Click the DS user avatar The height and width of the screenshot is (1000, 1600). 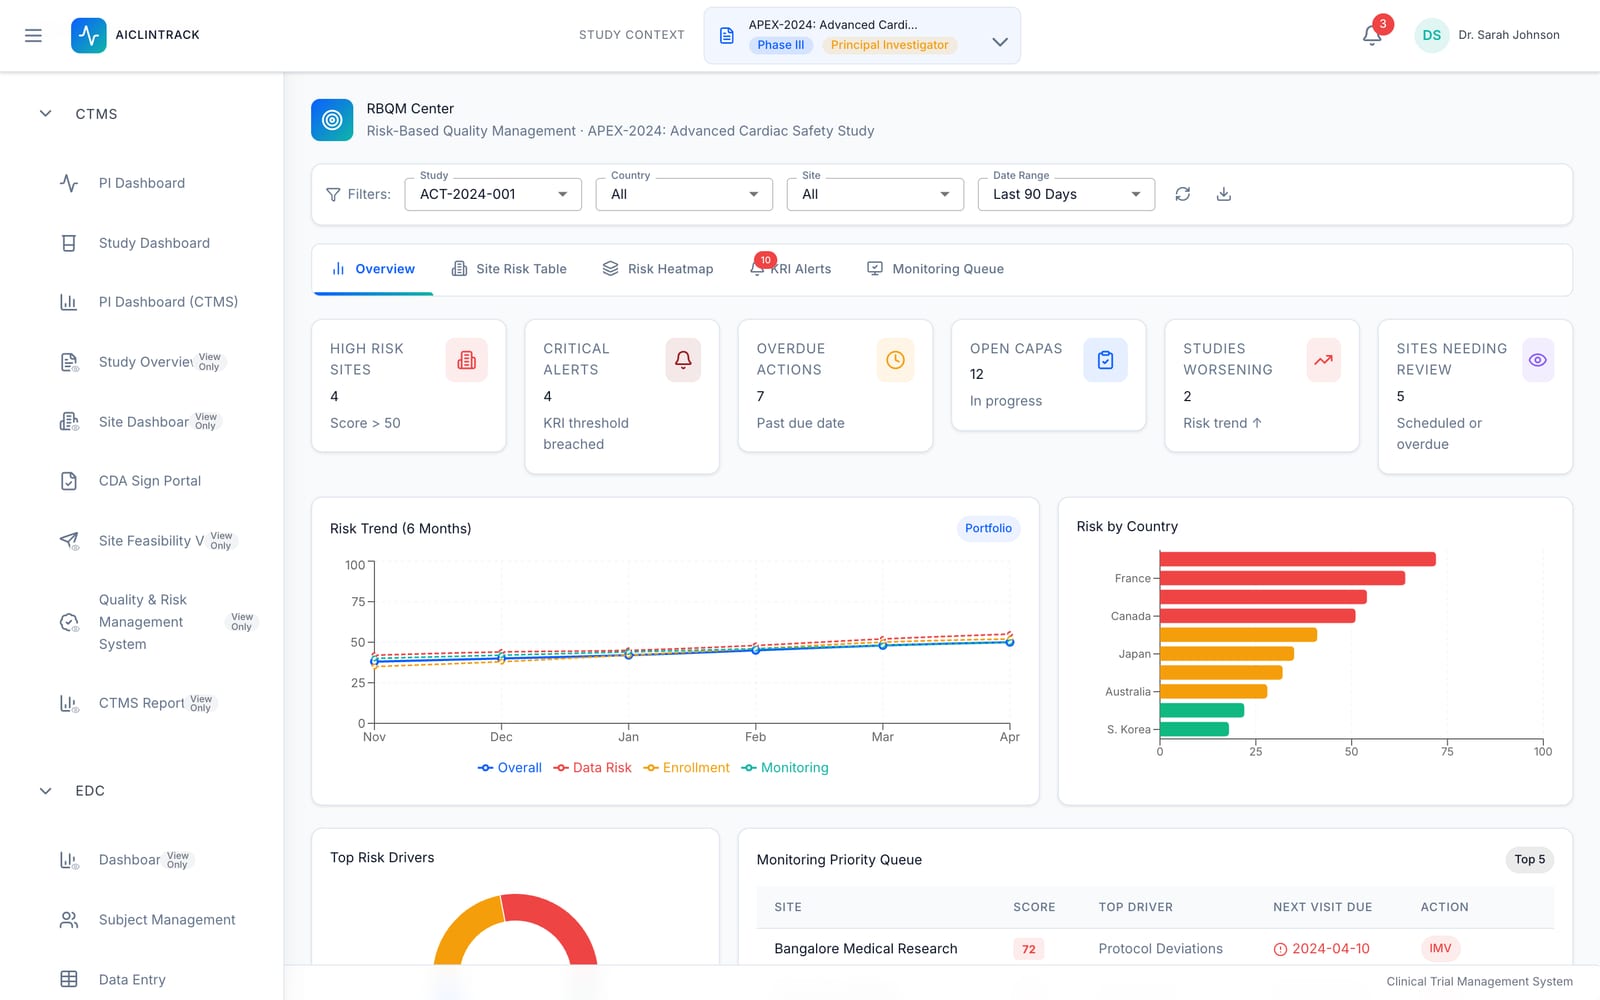click(x=1432, y=35)
